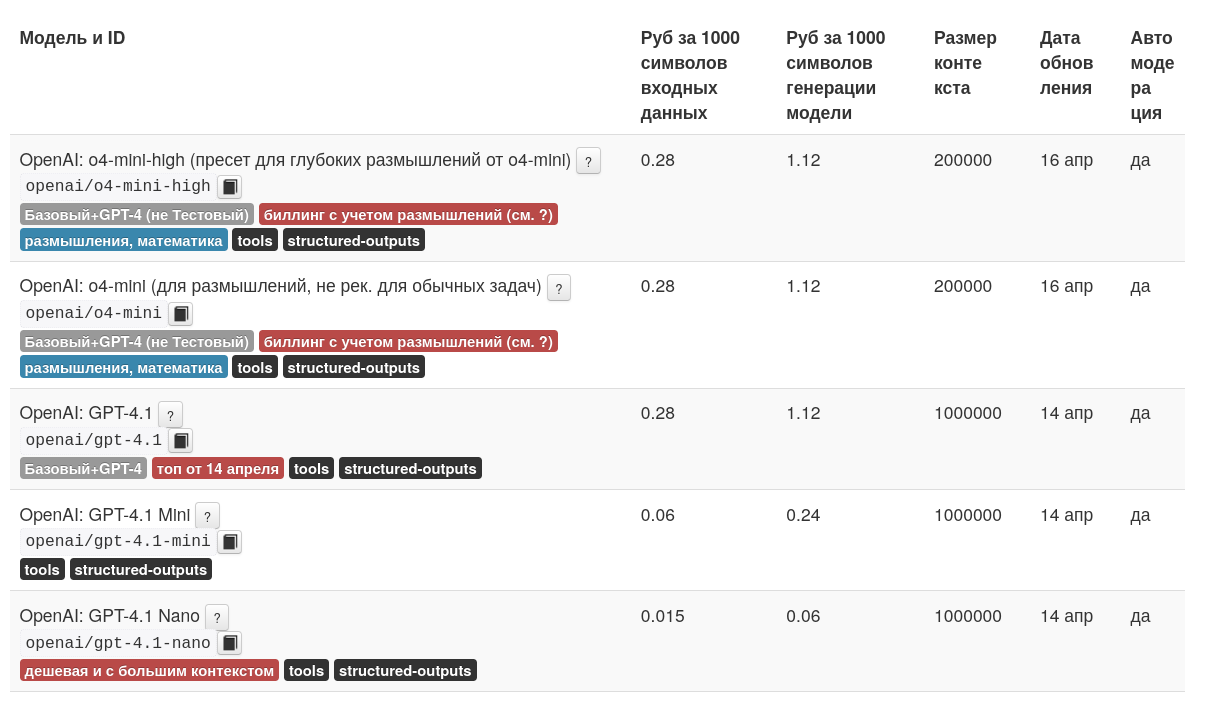This screenshot has height=701, width=1207.
Task: Click structured-outputs tag in GPT-4.1 Nano row
Action: click(x=405, y=670)
